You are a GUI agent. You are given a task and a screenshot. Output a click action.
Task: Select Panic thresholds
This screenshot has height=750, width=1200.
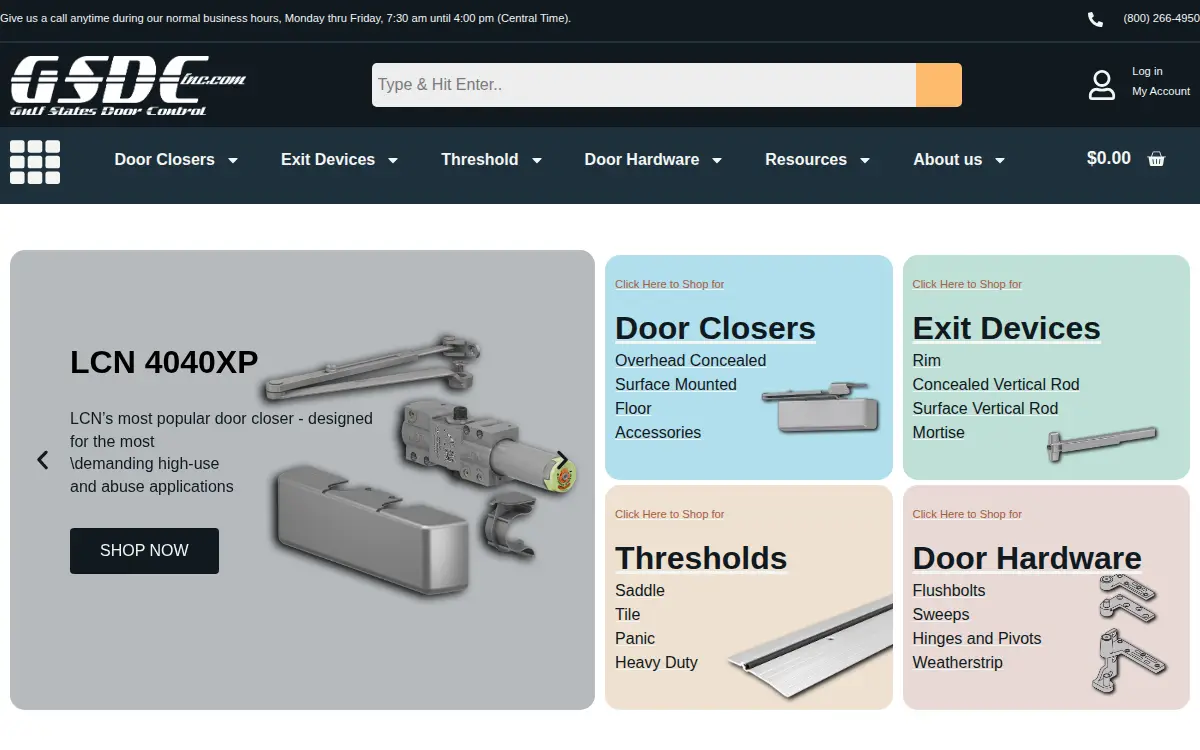635,638
